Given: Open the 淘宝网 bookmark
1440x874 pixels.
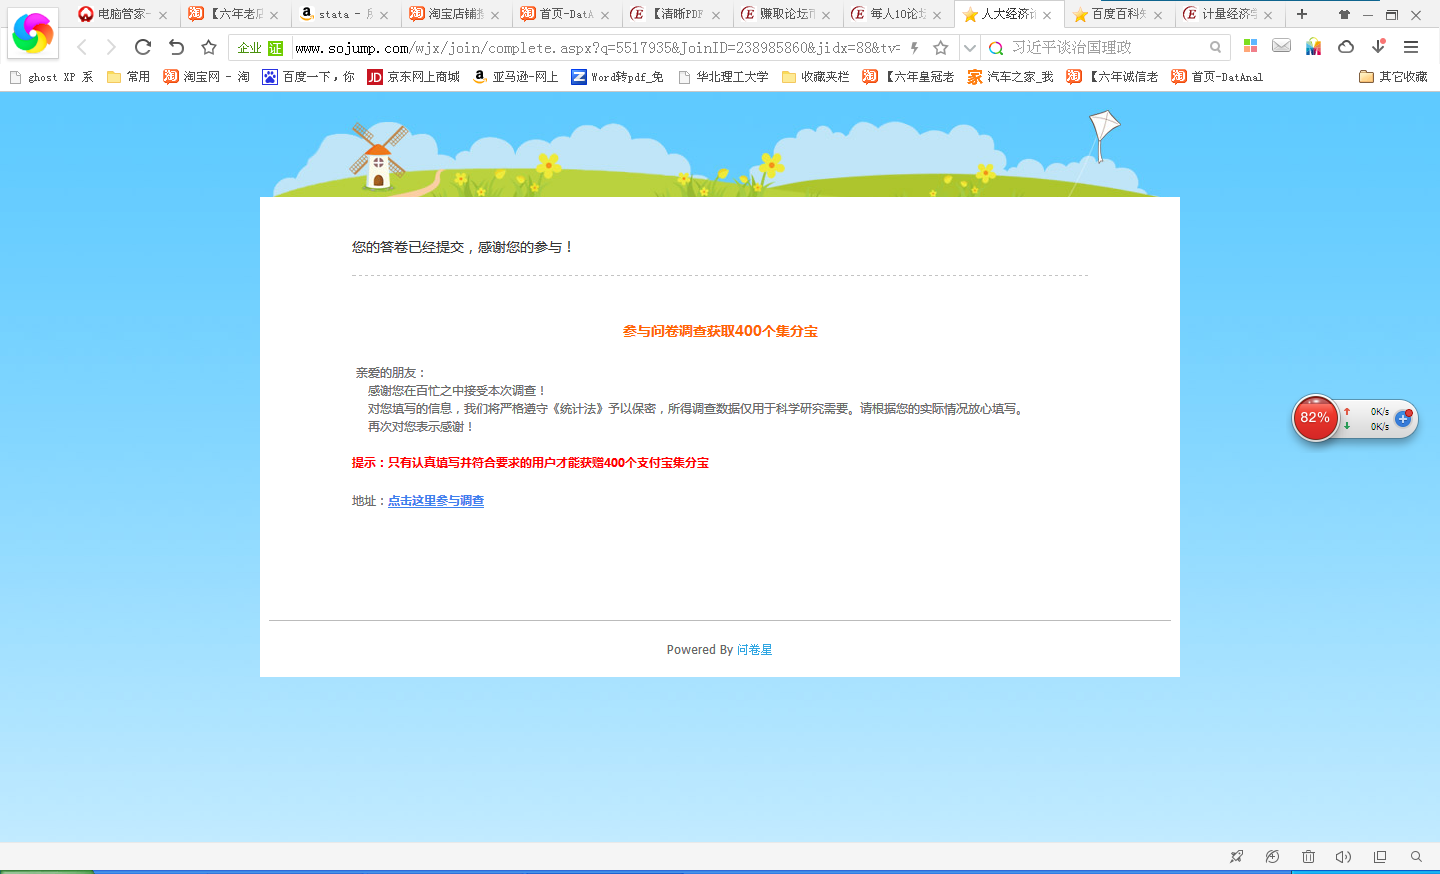Looking at the screenshot, I should (x=206, y=77).
